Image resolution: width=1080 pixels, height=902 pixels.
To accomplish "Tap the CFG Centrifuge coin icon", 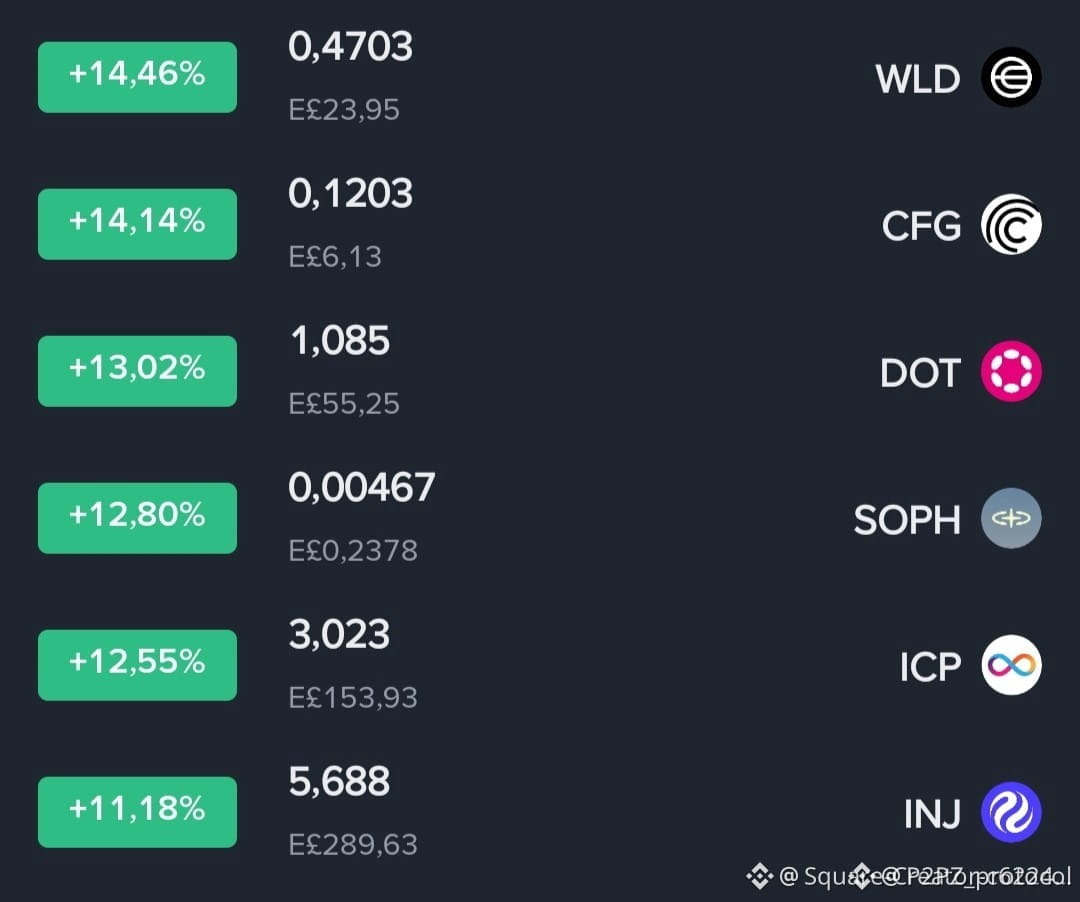I will (x=1011, y=224).
